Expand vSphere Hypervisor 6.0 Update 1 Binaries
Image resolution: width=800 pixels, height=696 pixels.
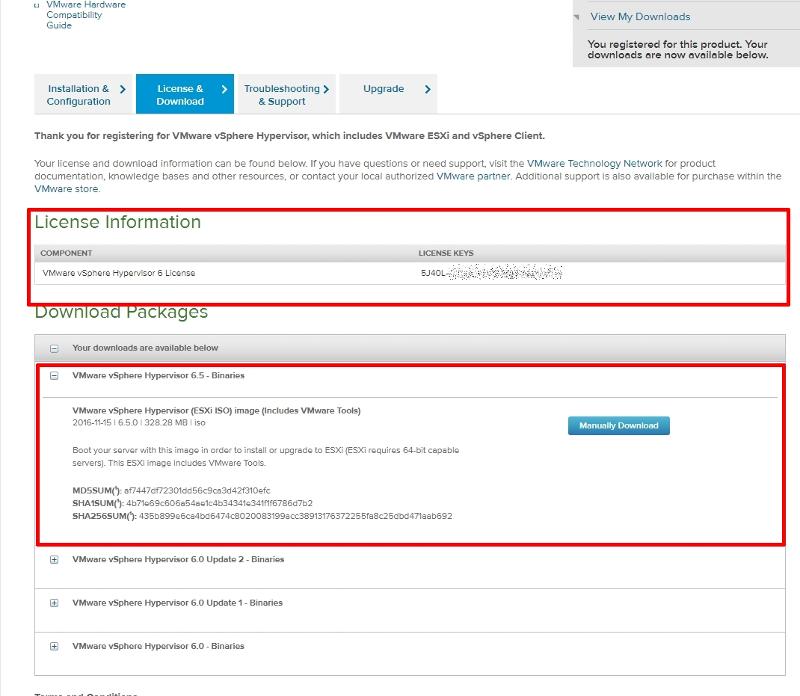[x=54, y=603]
